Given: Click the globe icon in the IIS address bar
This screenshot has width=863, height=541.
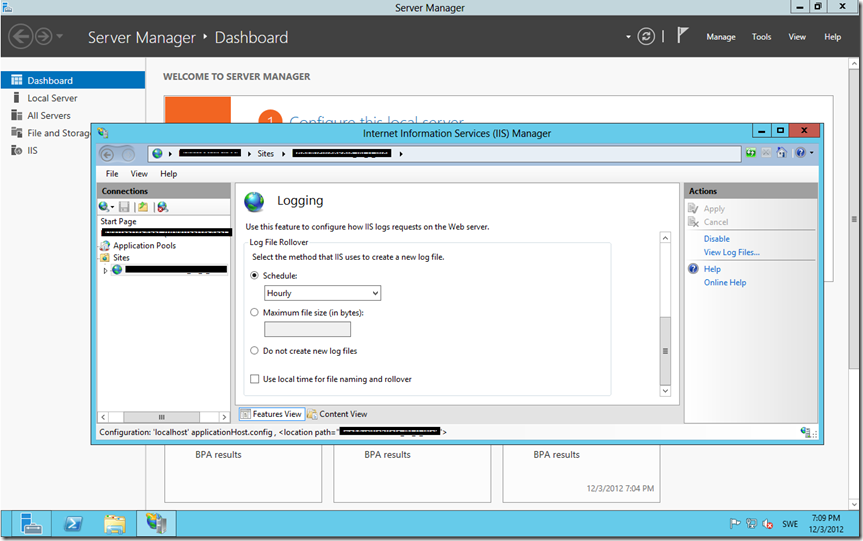Looking at the screenshot, I should pos(157,154).
